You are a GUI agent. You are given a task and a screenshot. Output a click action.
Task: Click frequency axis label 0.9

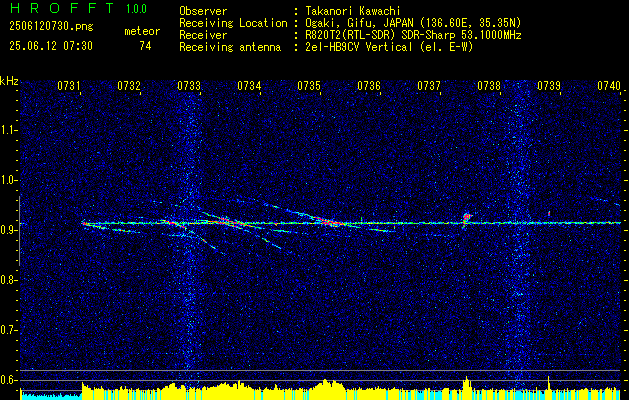click(7, 230)
